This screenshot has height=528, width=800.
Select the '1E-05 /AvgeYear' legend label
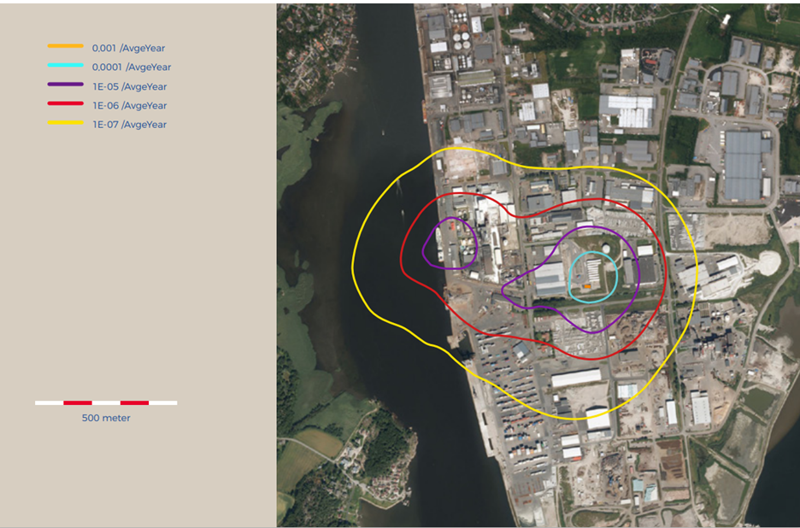click(x=130, y=87)
